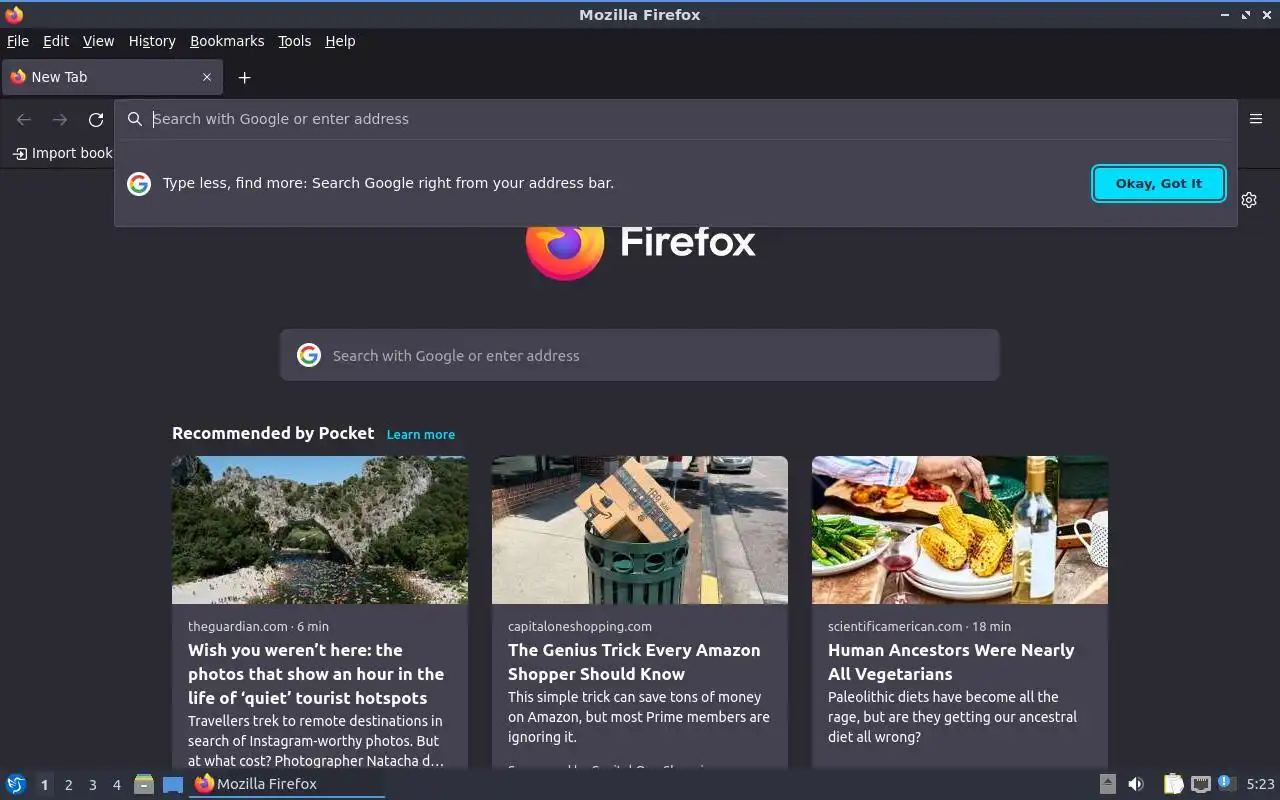This screenshot has height=800, width=1280.
Task: Switch to workspace 1
Action: click(x=44, y=785)
